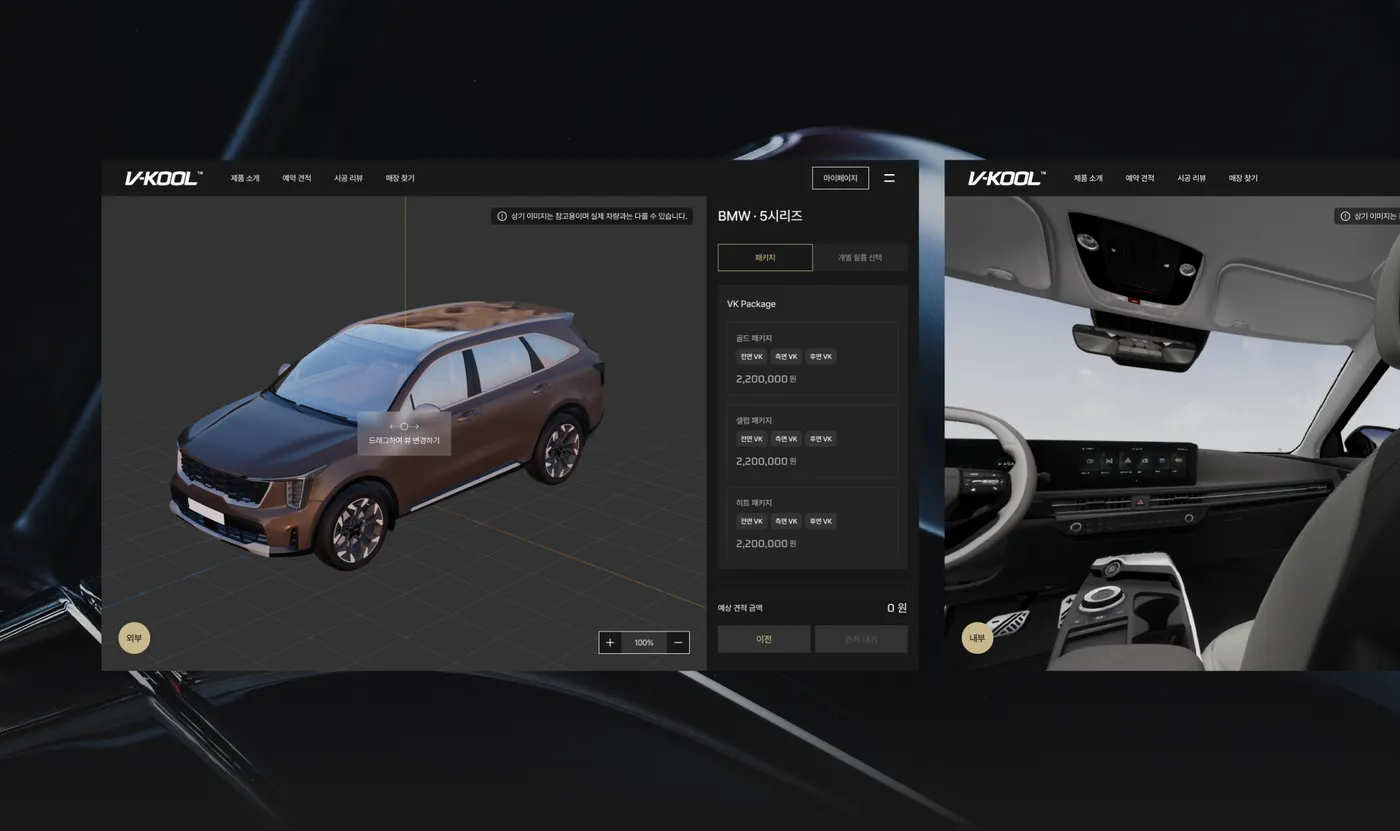Open the hamburger menu icon
Viewport: 1400px width, 831px height.
(x=889, y=178)
